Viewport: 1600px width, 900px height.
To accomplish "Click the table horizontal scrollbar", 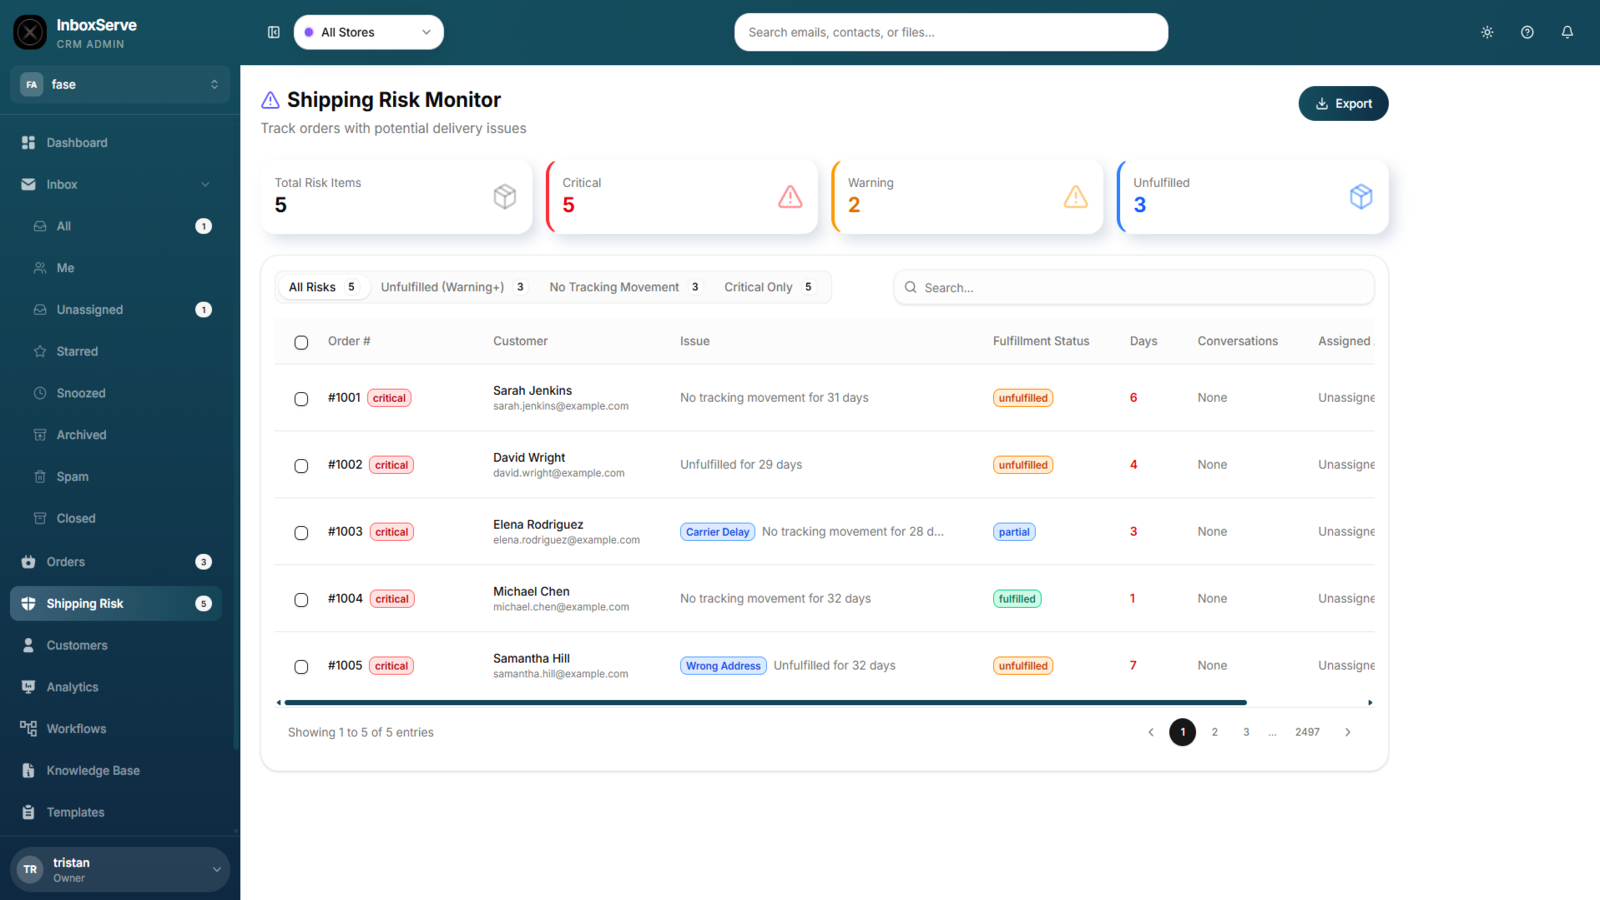I will coord(766,703).
